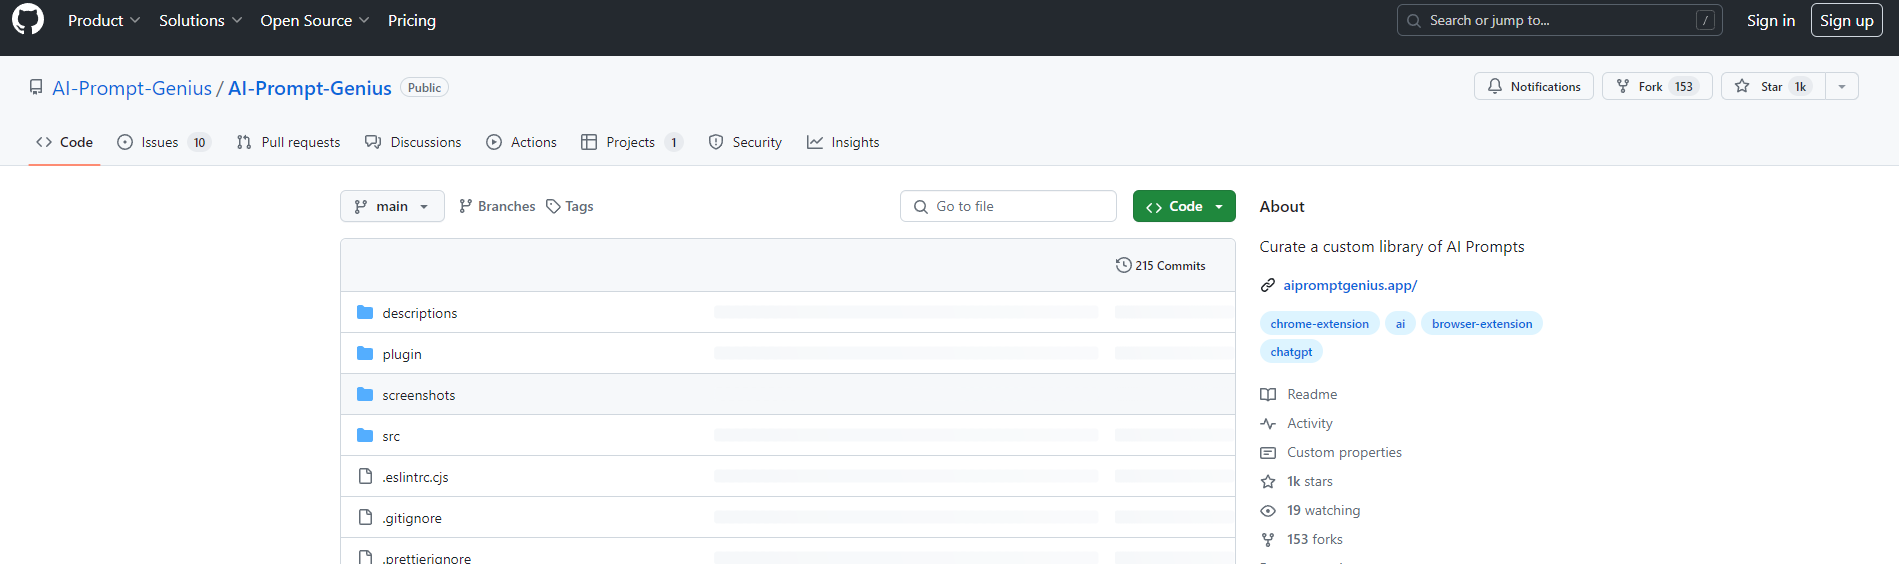Open the Open Source dropdown
The image size is (1899, 564).
point(315,20)
